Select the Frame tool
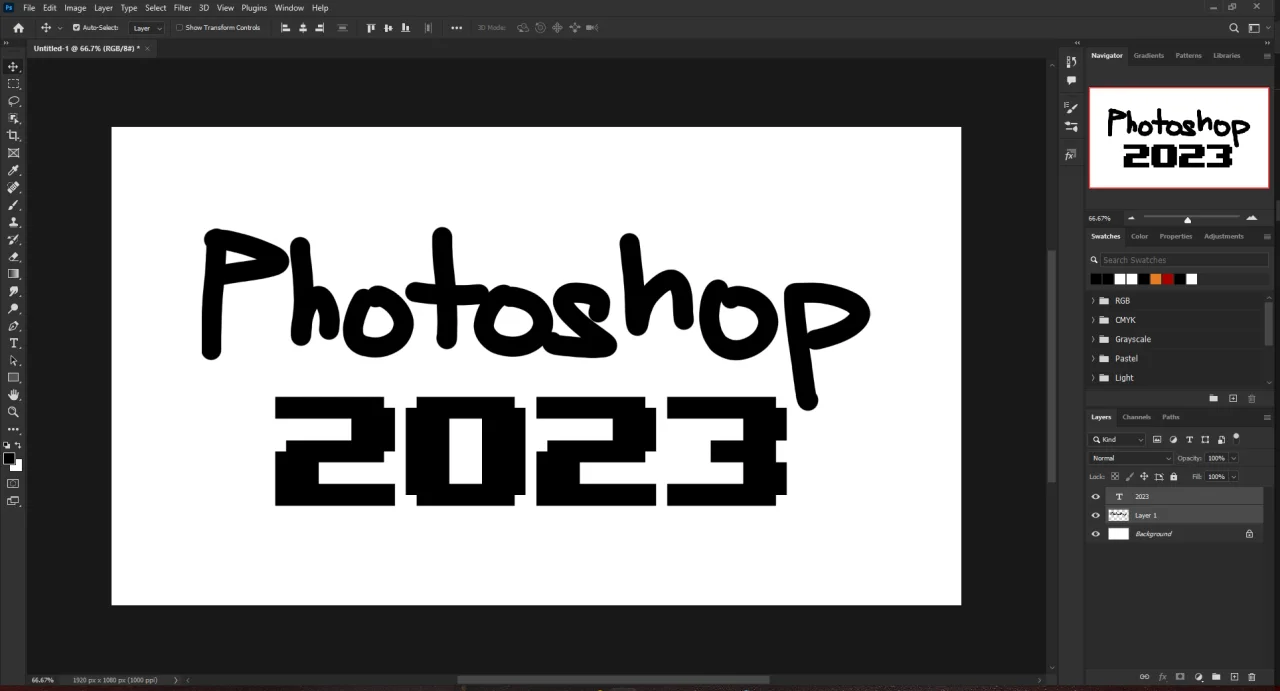1280x691 pixels. coord(13,153)
